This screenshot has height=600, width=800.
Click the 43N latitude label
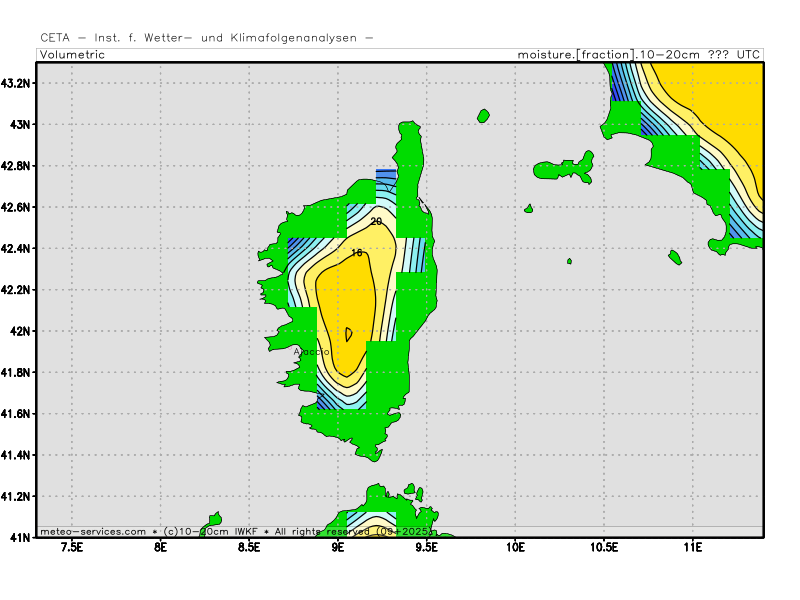[20, 124]
